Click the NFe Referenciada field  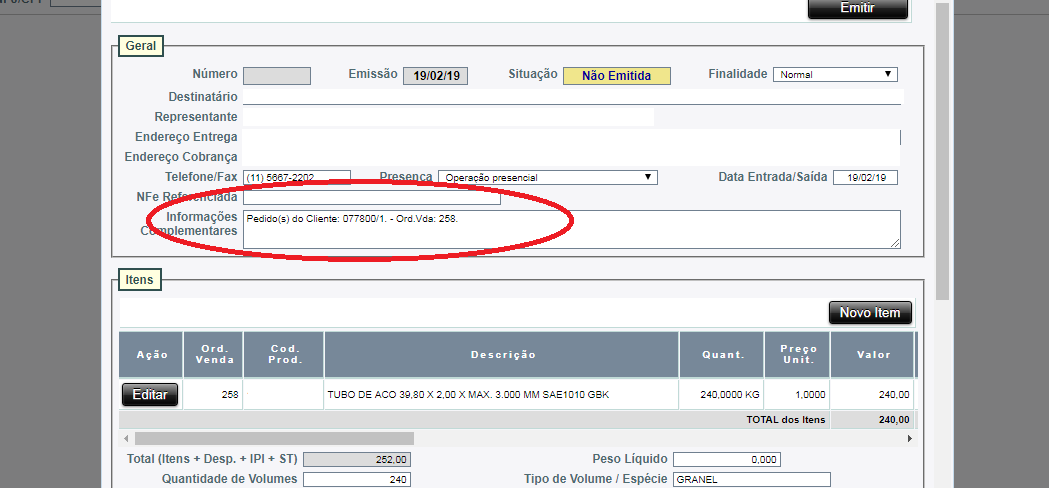[357, 197]
